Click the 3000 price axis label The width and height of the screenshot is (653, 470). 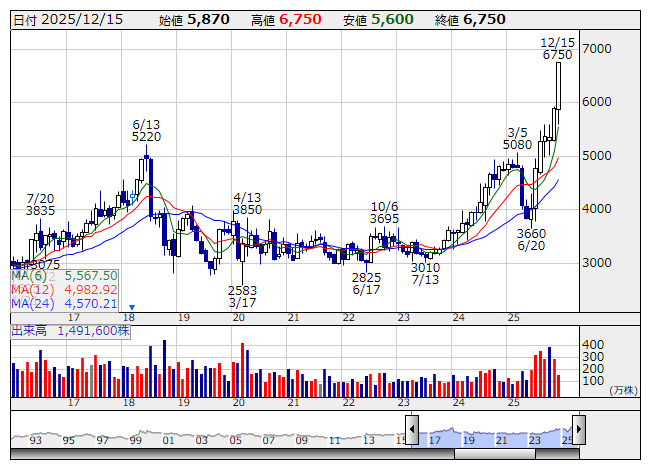coord(597,263)
